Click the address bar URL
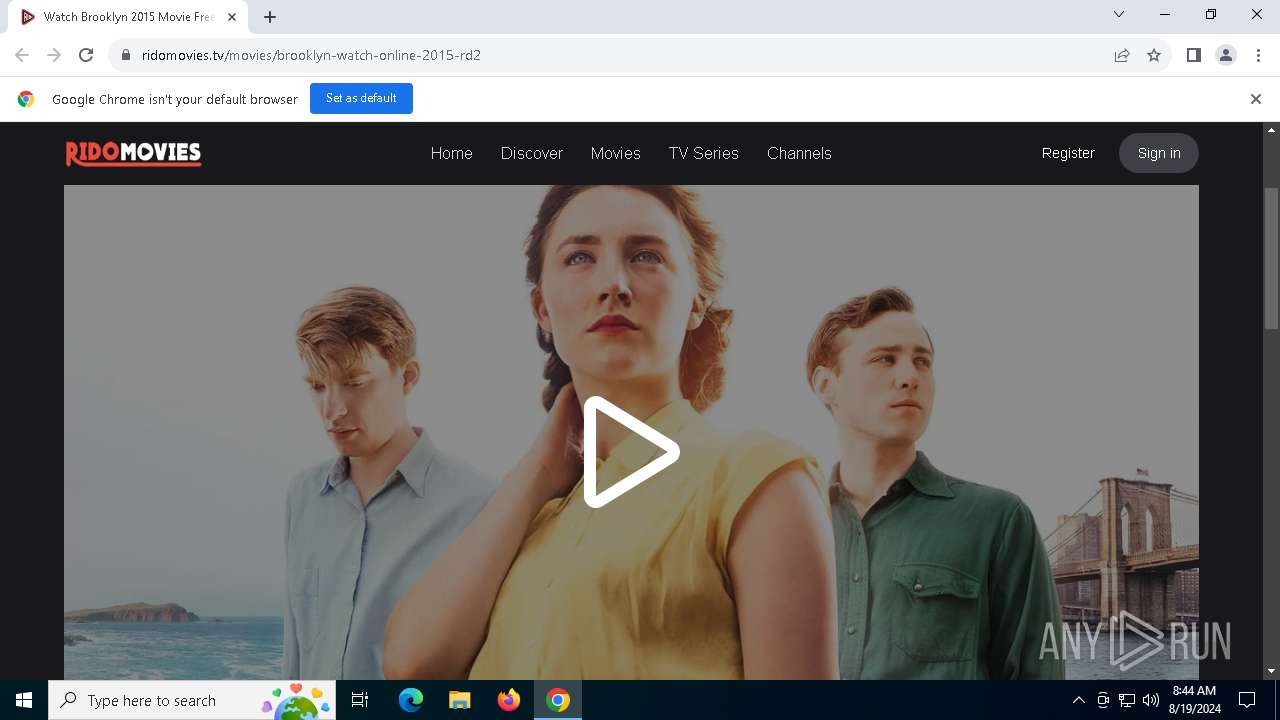This screenshot has width=1280, height=720. pyautogui.click(x=311, y=55)
